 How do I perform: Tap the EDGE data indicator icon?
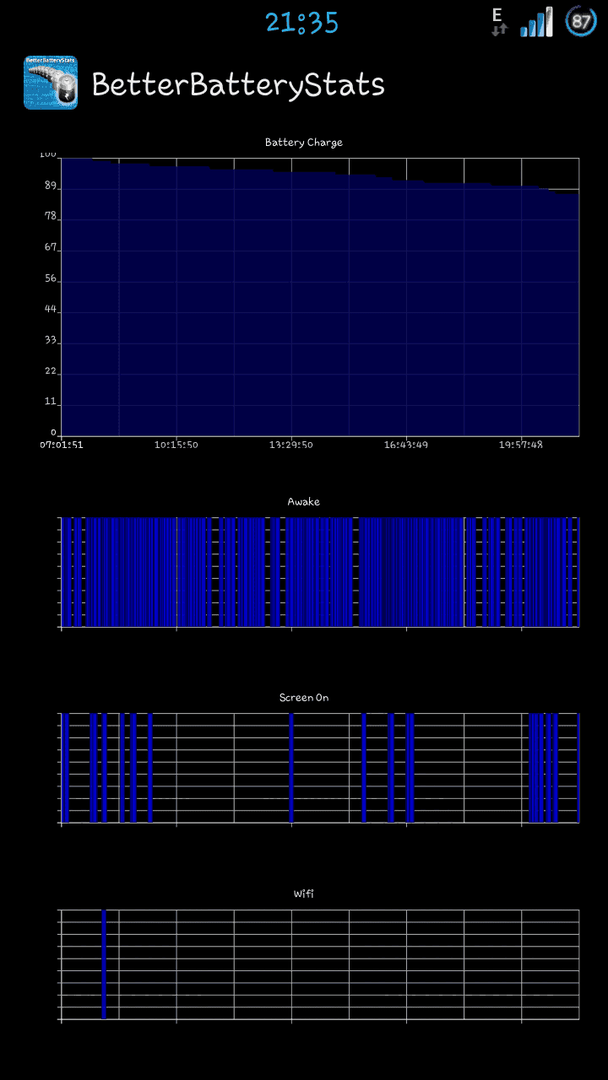pos(499,22)
